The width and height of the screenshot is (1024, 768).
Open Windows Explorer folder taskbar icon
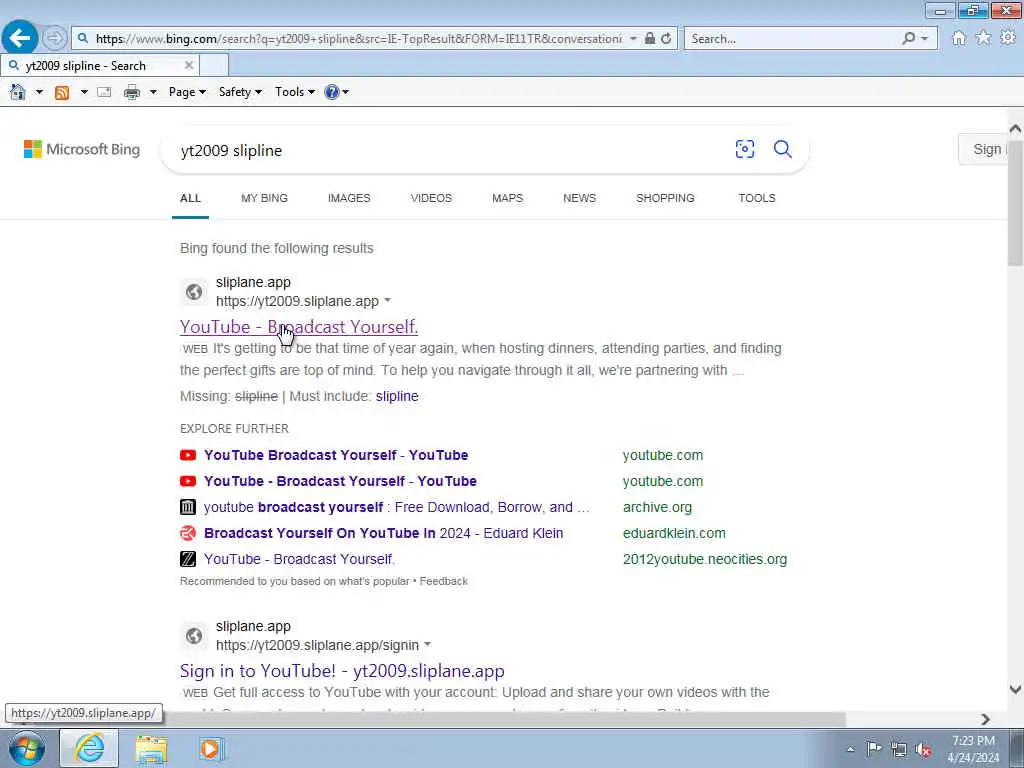coord(152,749)
